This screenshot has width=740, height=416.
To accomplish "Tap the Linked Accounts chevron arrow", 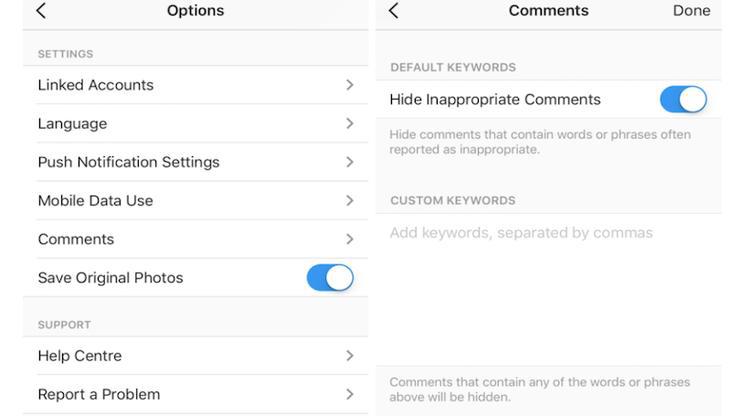I will (349, 85).
